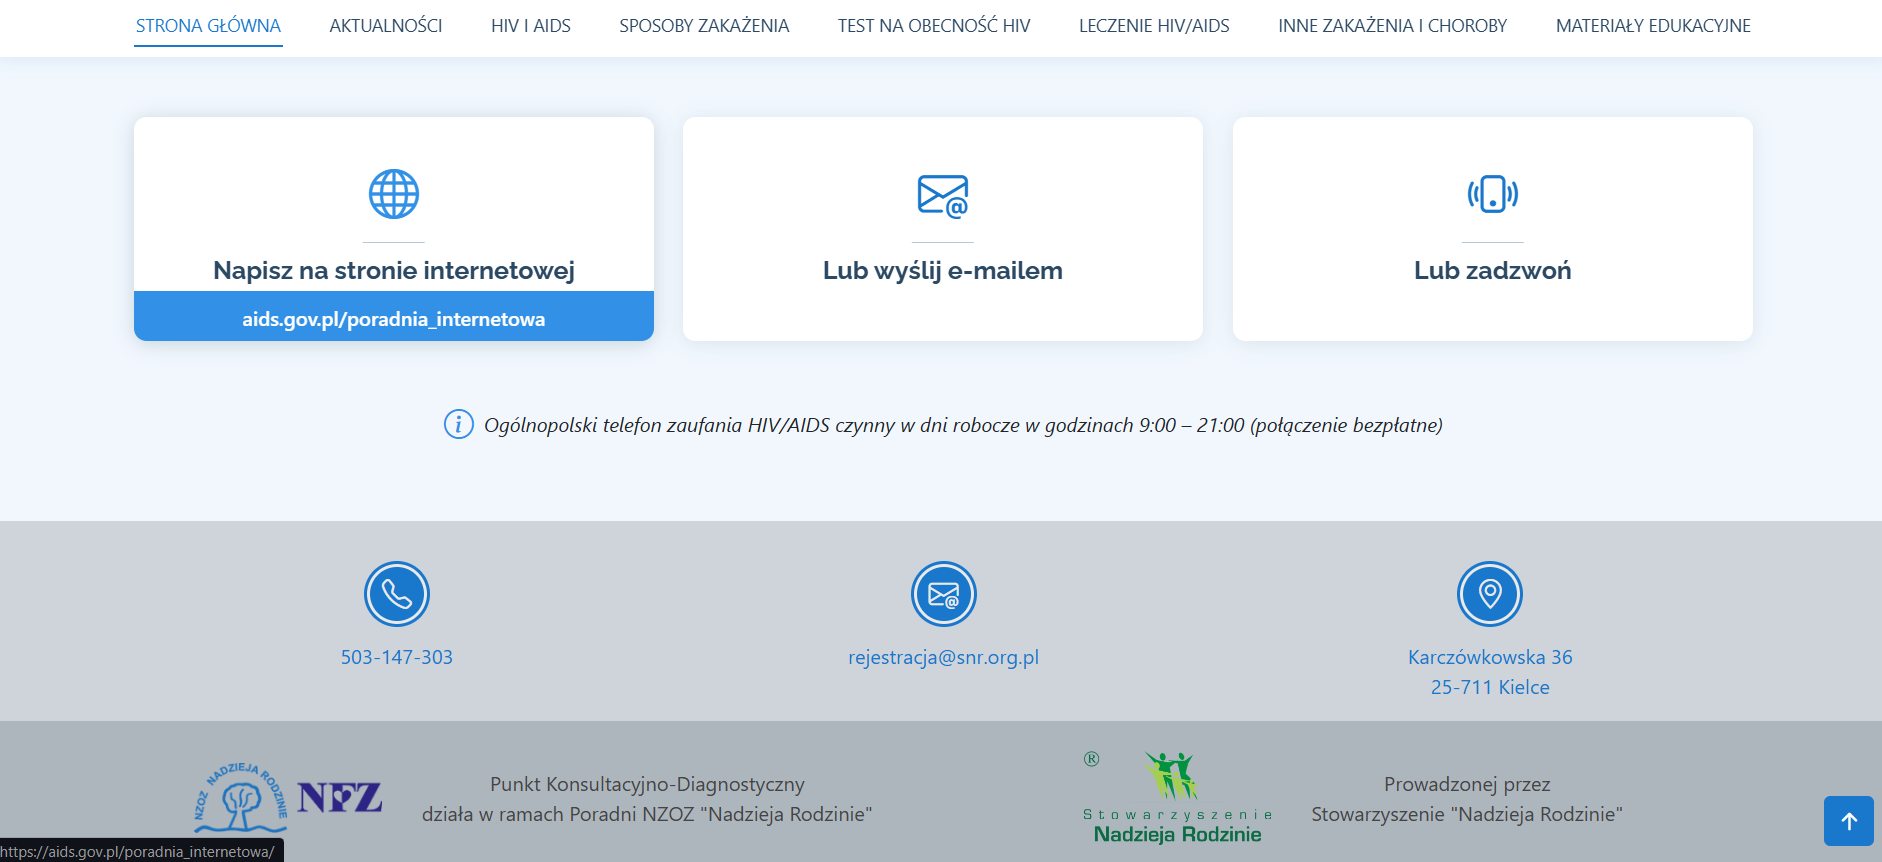Follow the aids.gov.pl/poradnia_internetowa link
The height and width of the screenshot is (862, 1882).
coord(394,319)
